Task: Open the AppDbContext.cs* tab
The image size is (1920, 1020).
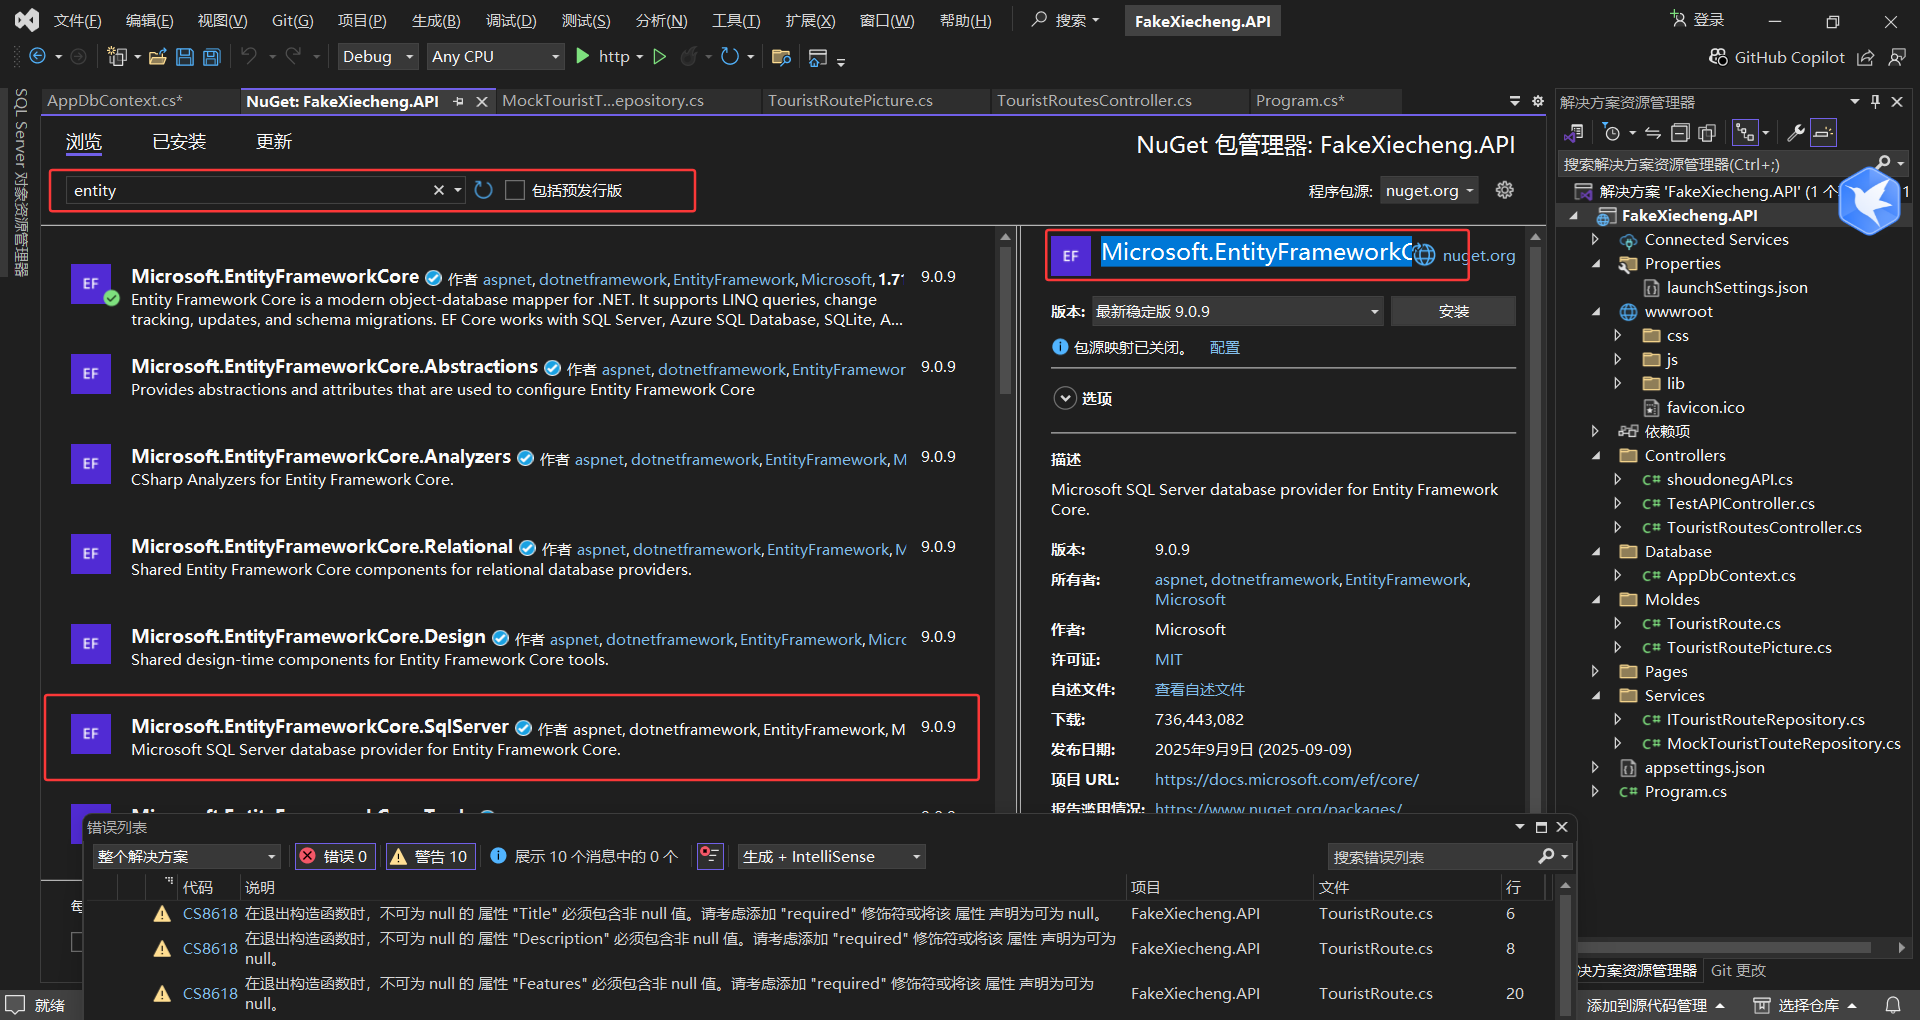Action: tap(114, 101)
